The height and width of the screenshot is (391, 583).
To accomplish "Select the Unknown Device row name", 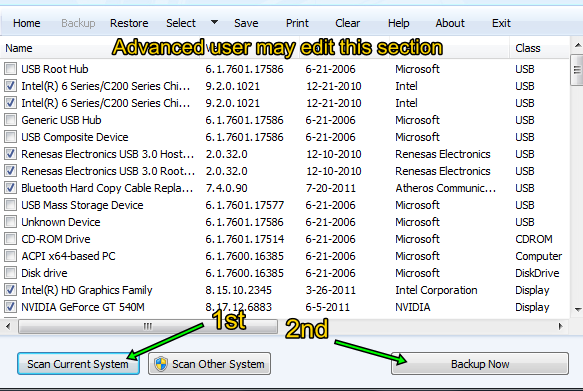I will point(61,222).
